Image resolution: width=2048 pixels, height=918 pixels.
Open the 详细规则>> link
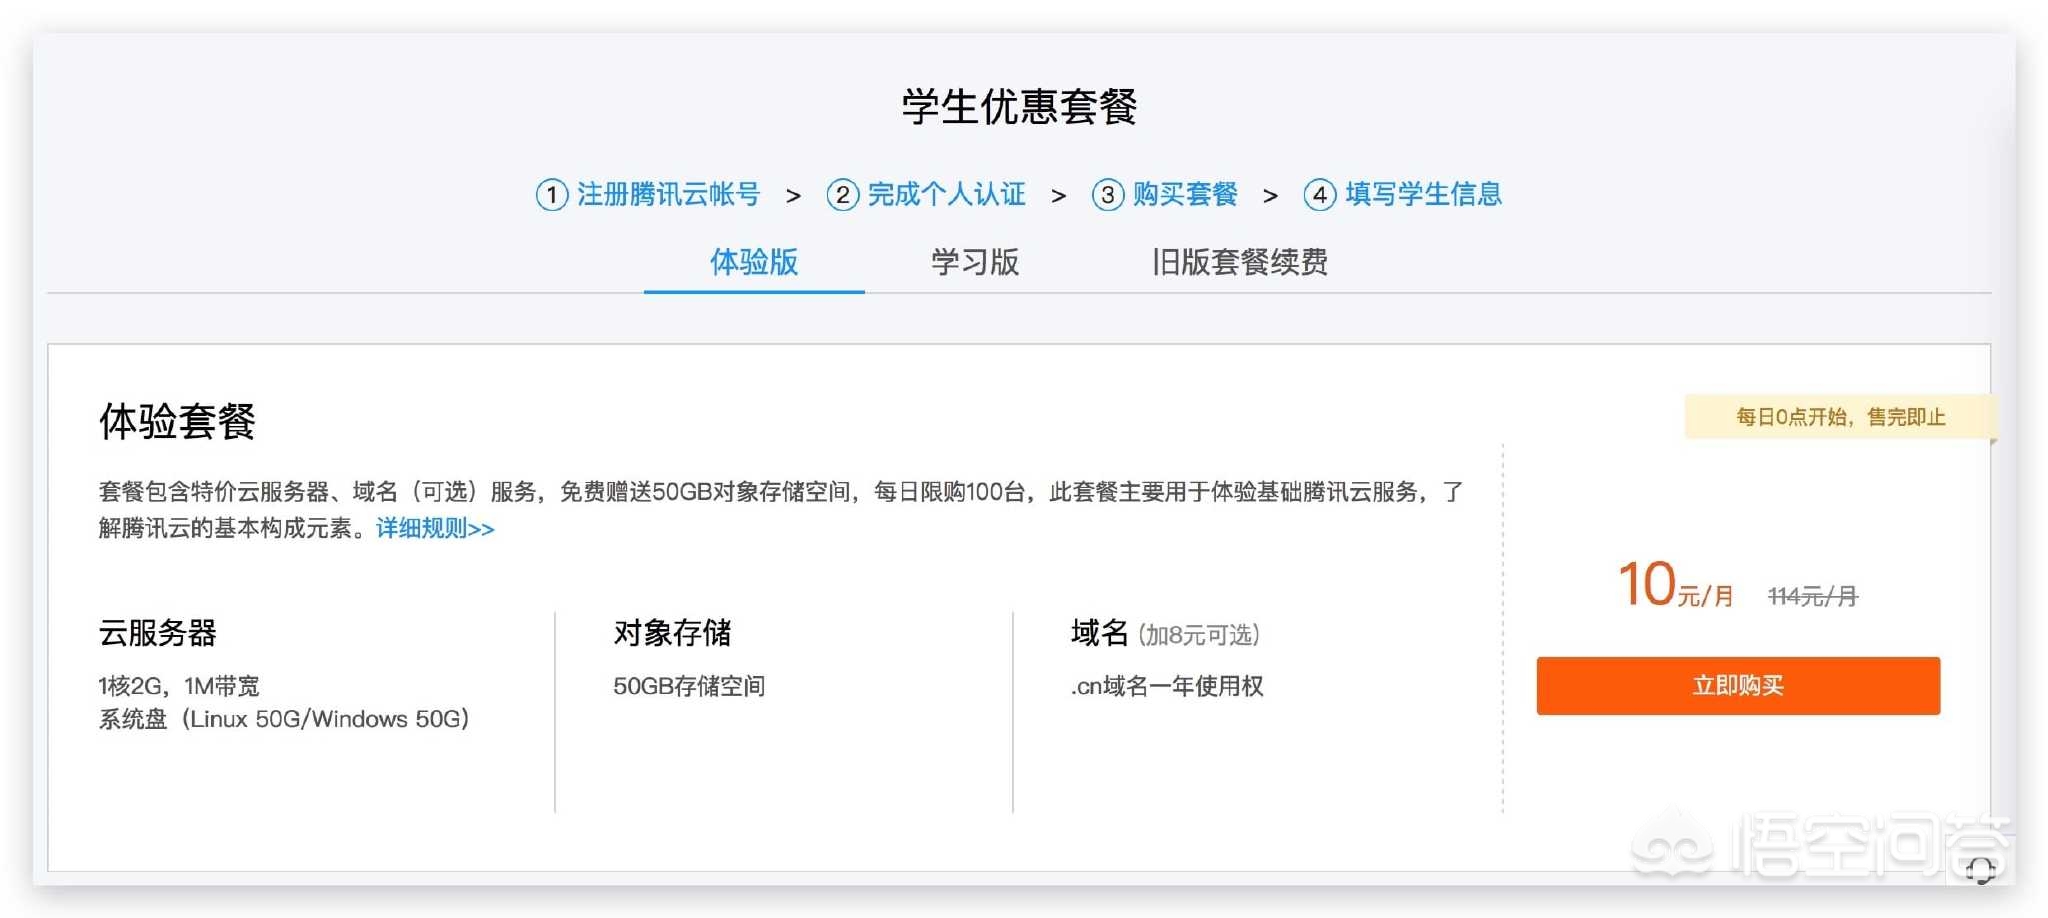435,528
